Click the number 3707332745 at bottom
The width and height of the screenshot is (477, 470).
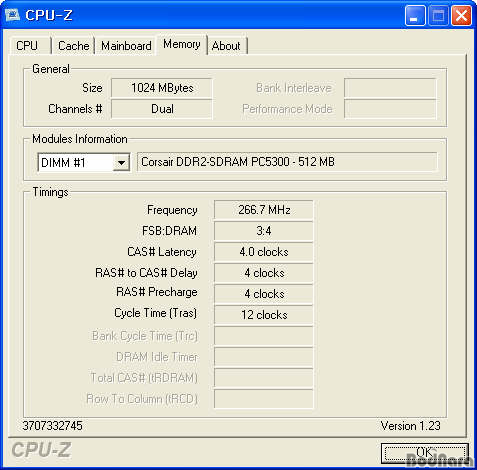[52, 426]
